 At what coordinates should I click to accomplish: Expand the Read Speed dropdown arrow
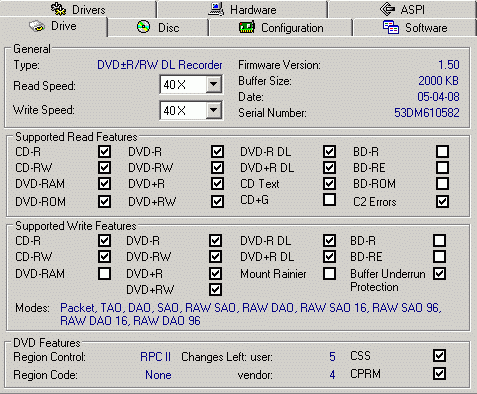(x=213, y=84)
